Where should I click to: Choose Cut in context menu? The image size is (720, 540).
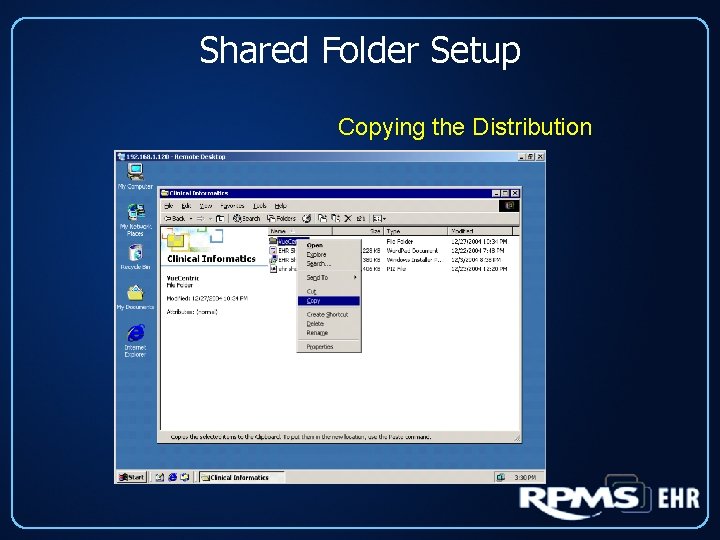[329, 292]
